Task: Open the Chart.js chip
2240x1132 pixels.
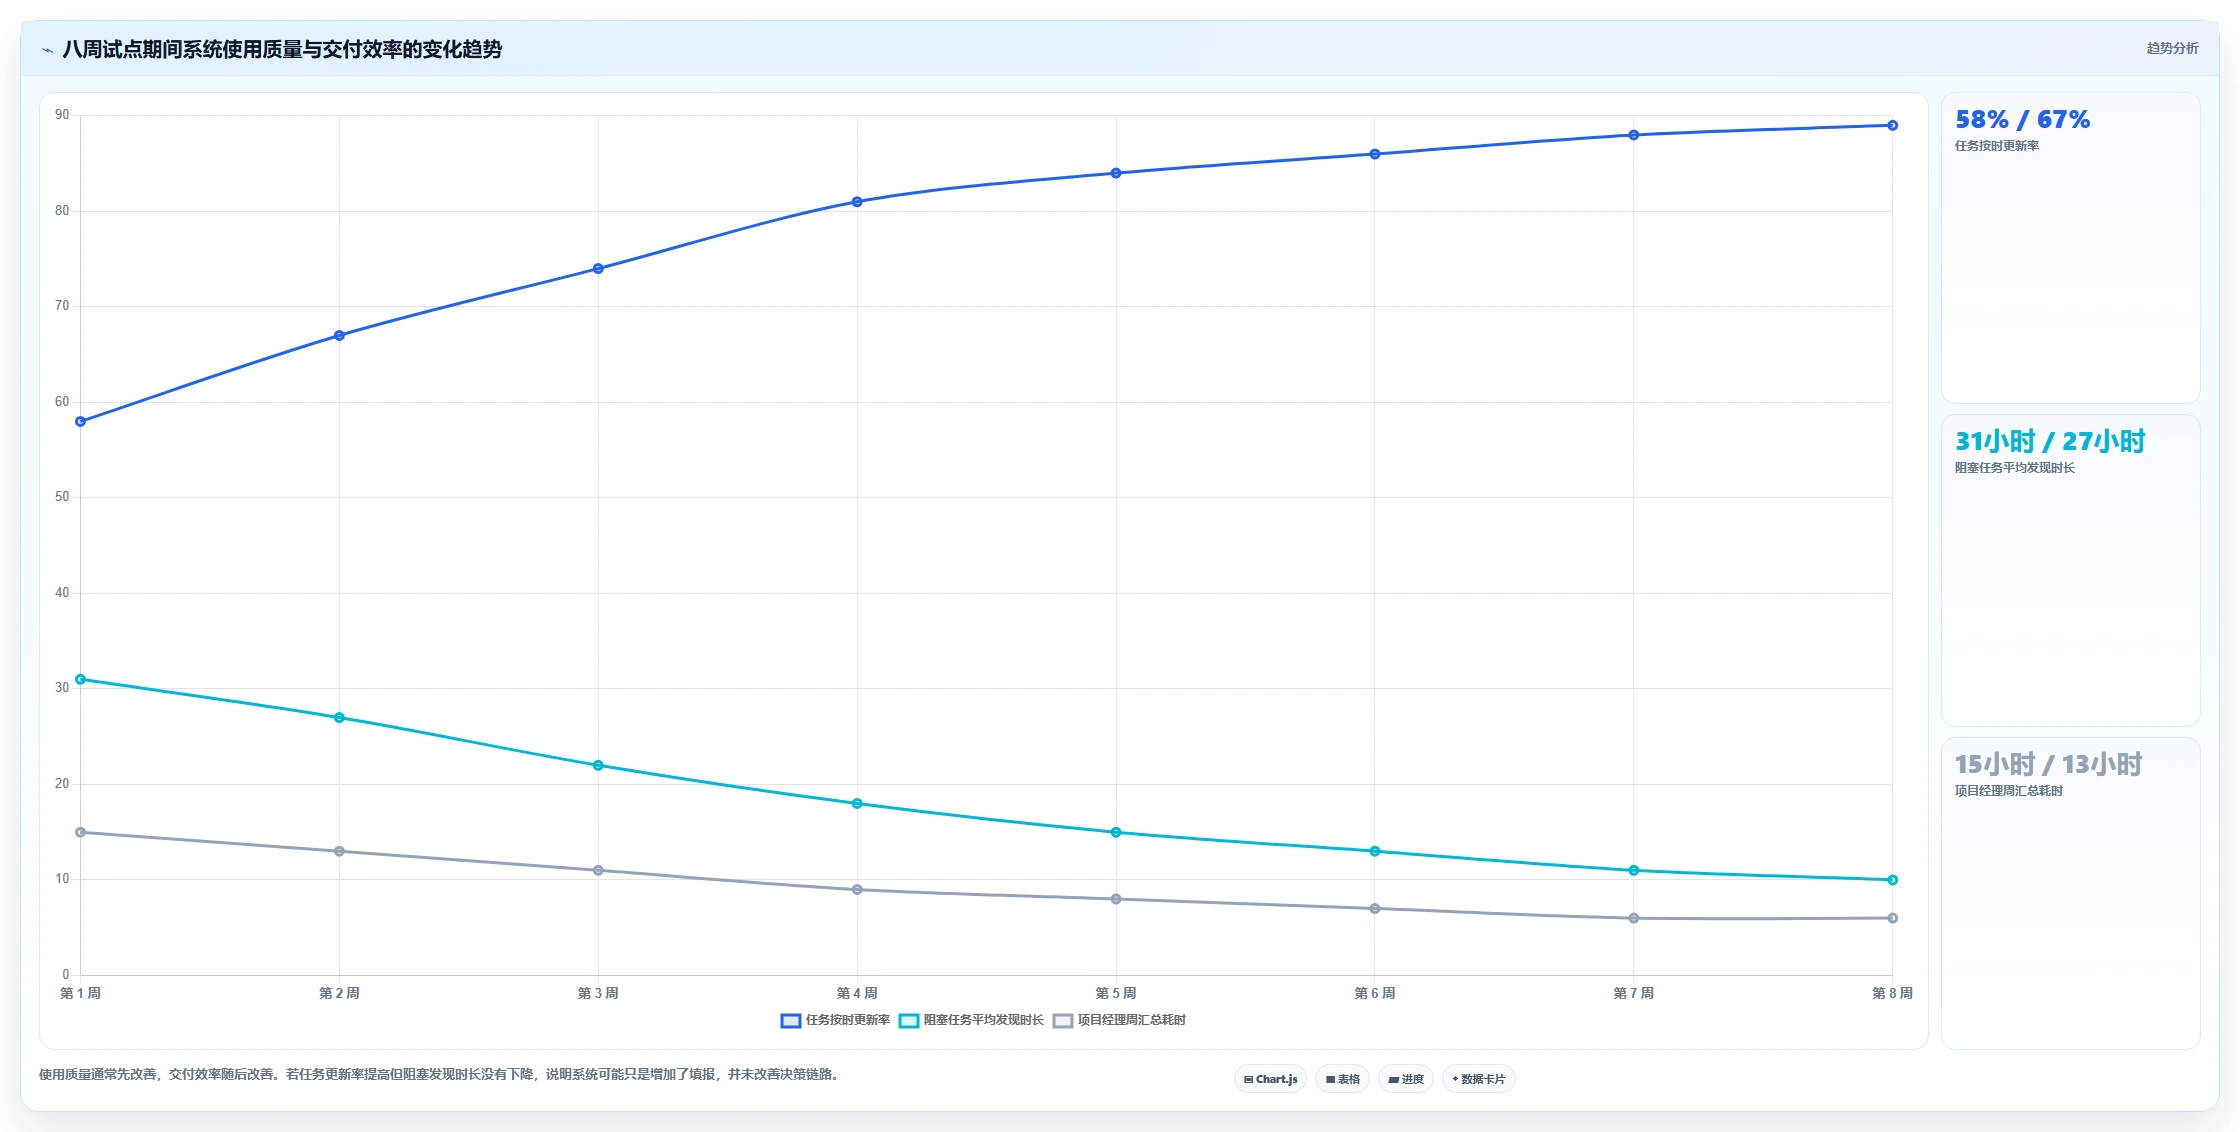Action: [x=1270, y=1079]
